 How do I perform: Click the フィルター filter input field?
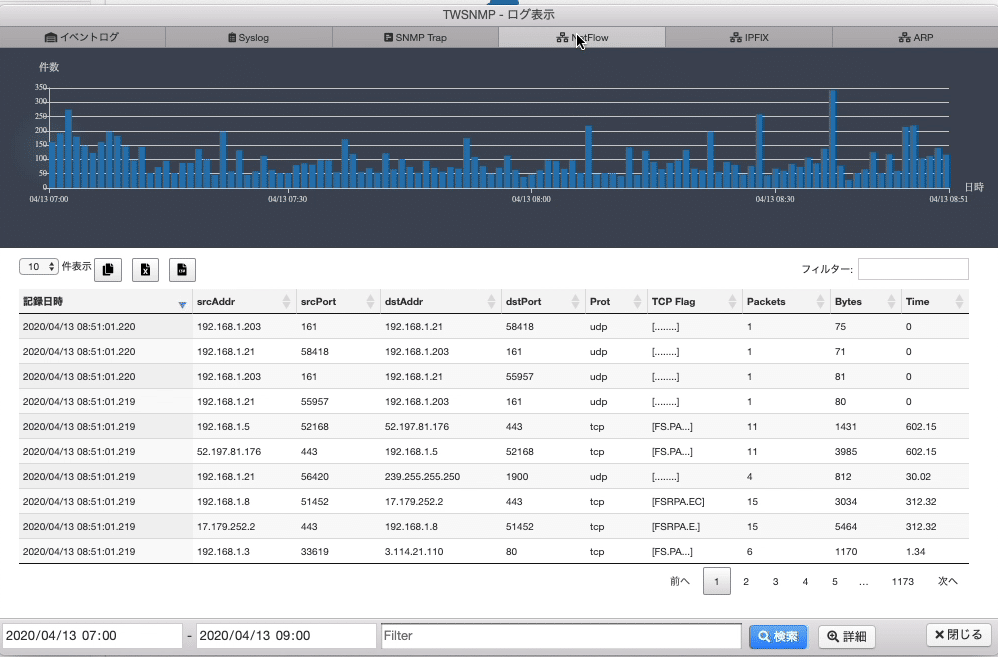912,268
